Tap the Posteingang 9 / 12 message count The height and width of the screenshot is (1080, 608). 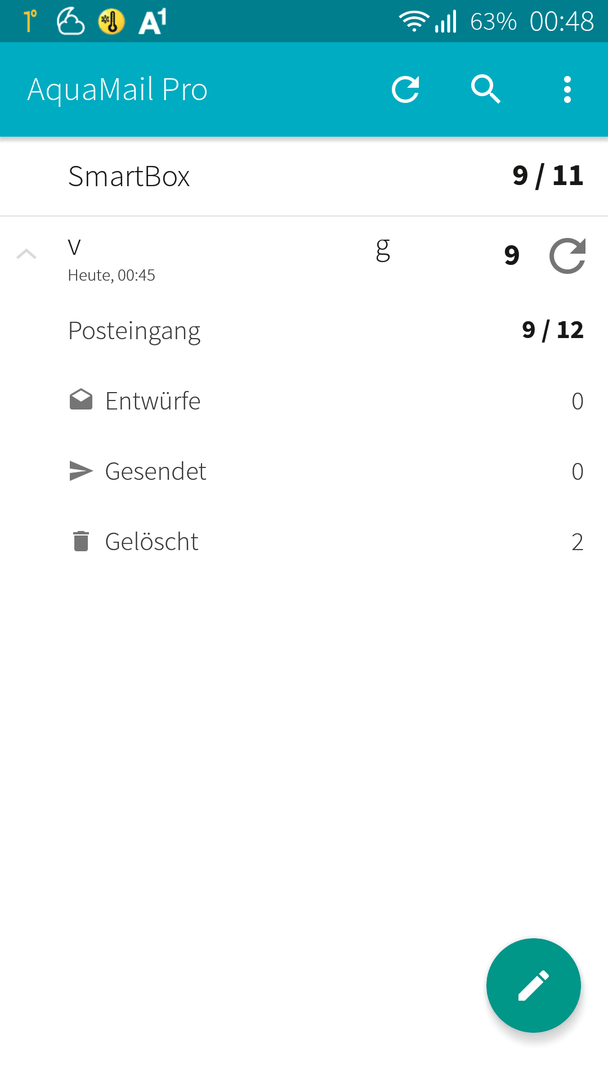(x=553, y=330)
